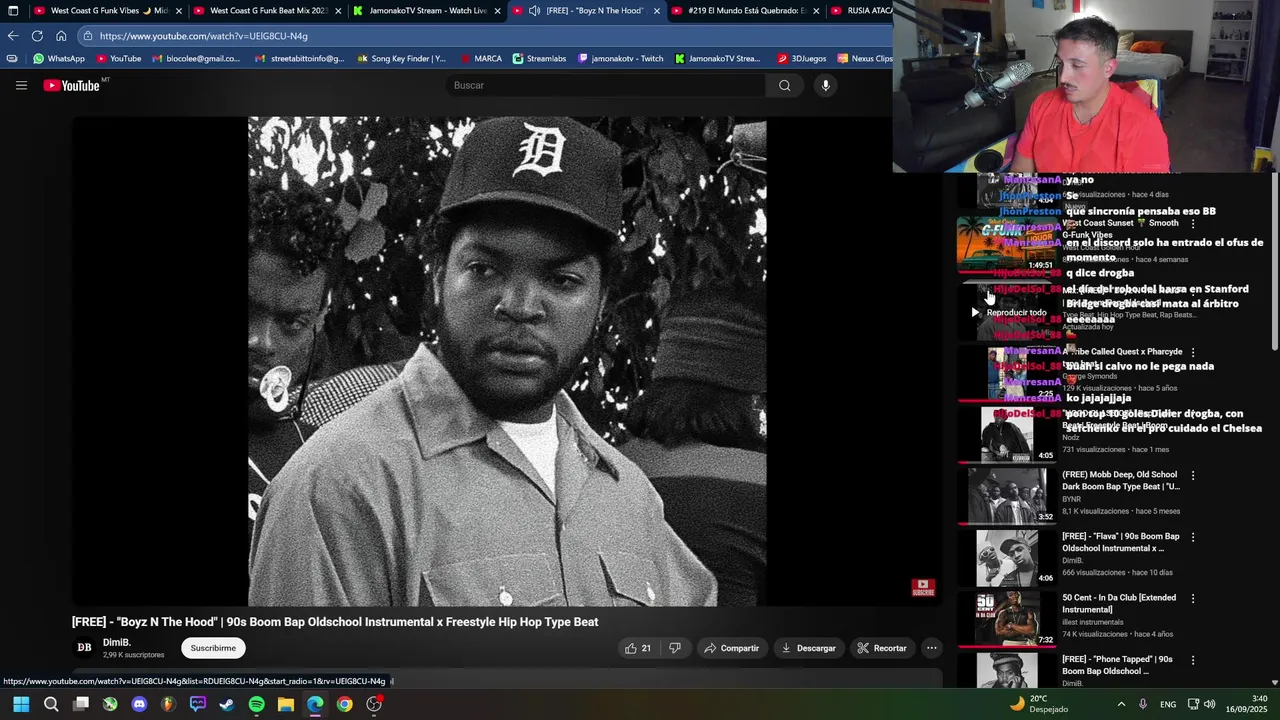Open the weather widget on taskbar
The image size is (1280, 720).
1038,704
